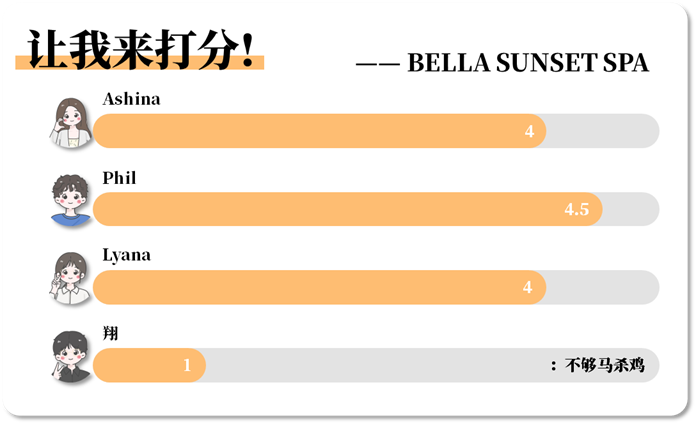Click the grey remainder of Phil's bar

[x=631, y=209]
